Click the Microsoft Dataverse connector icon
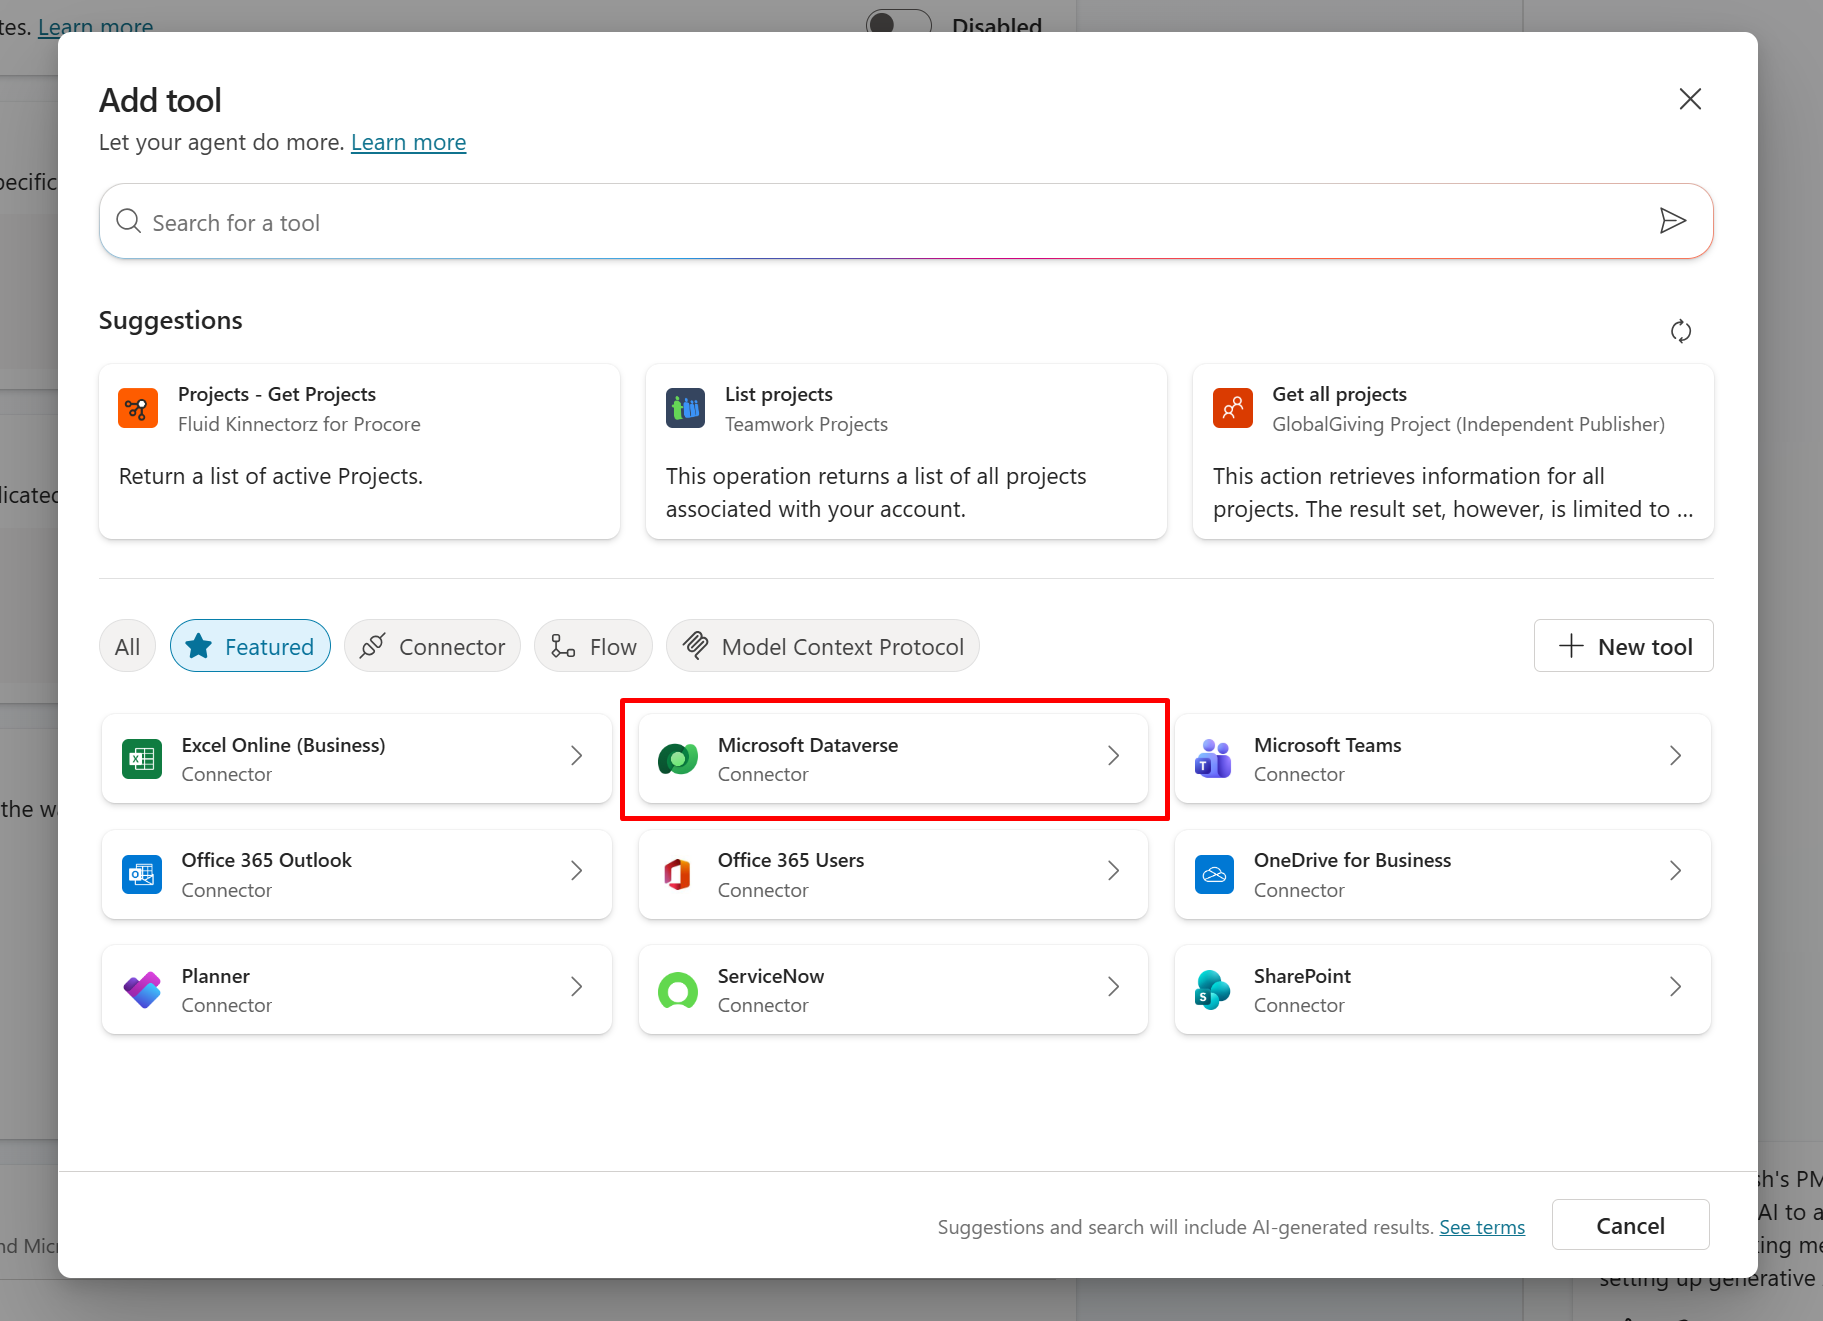Viewport: 1823px width, 1321px height. click(x=678, y=759)
